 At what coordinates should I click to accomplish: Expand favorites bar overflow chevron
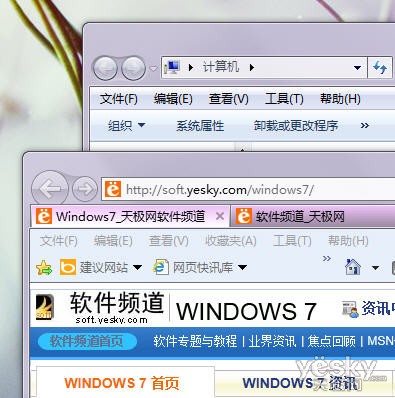(x=327, y=259)
